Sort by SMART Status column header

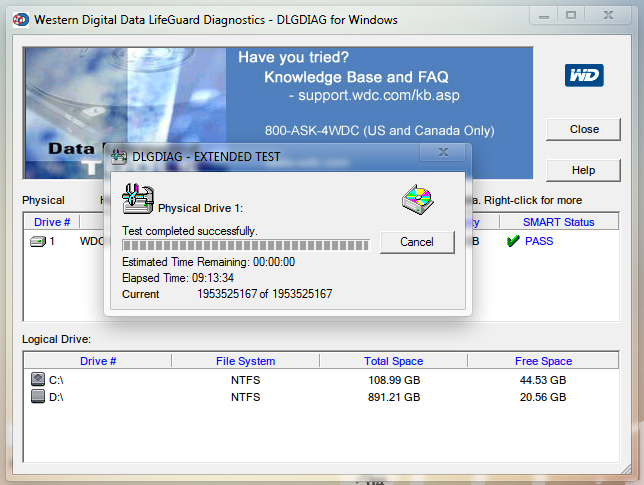coord(559,222)
